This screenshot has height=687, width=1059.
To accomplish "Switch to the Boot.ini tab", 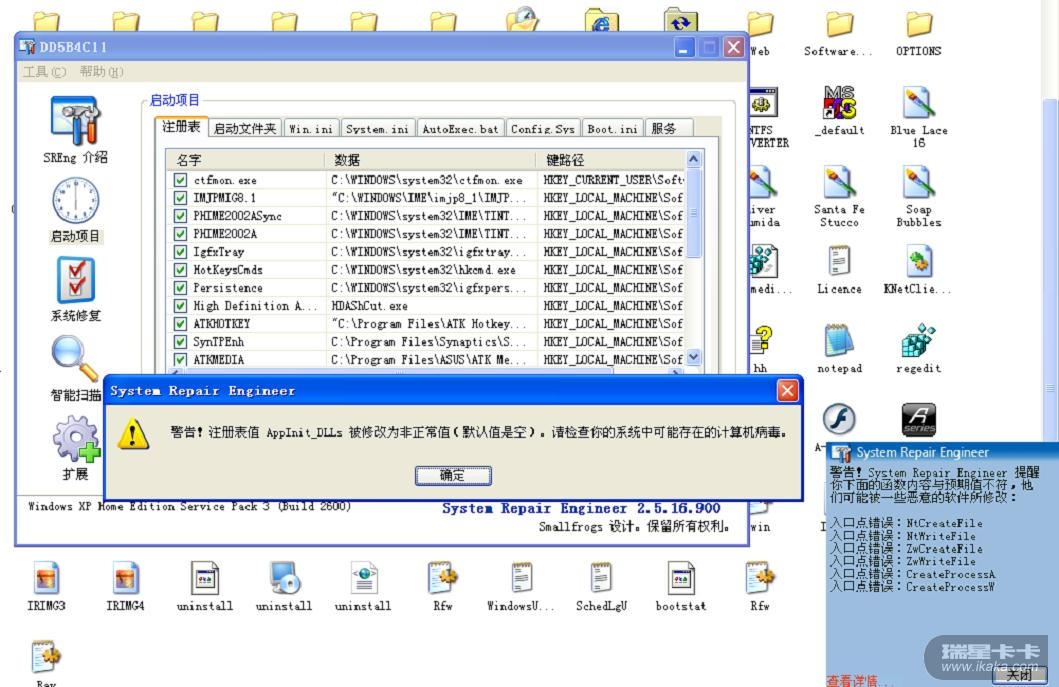I will tap(612, 128).
